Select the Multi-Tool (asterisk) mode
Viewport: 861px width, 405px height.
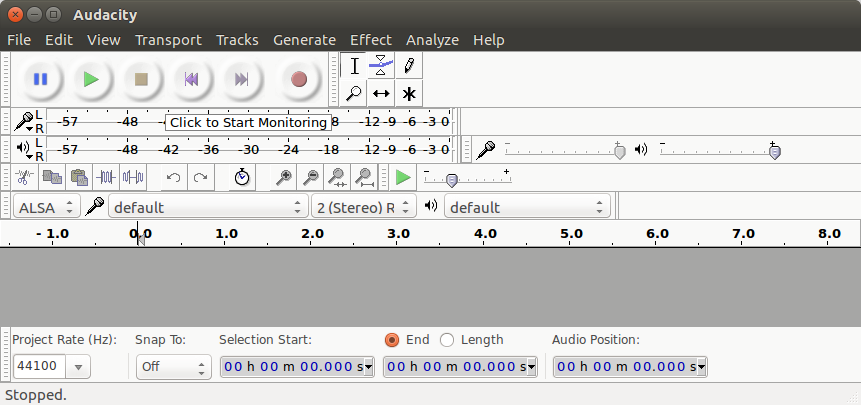pyautogui.click(x=409, y=94)
